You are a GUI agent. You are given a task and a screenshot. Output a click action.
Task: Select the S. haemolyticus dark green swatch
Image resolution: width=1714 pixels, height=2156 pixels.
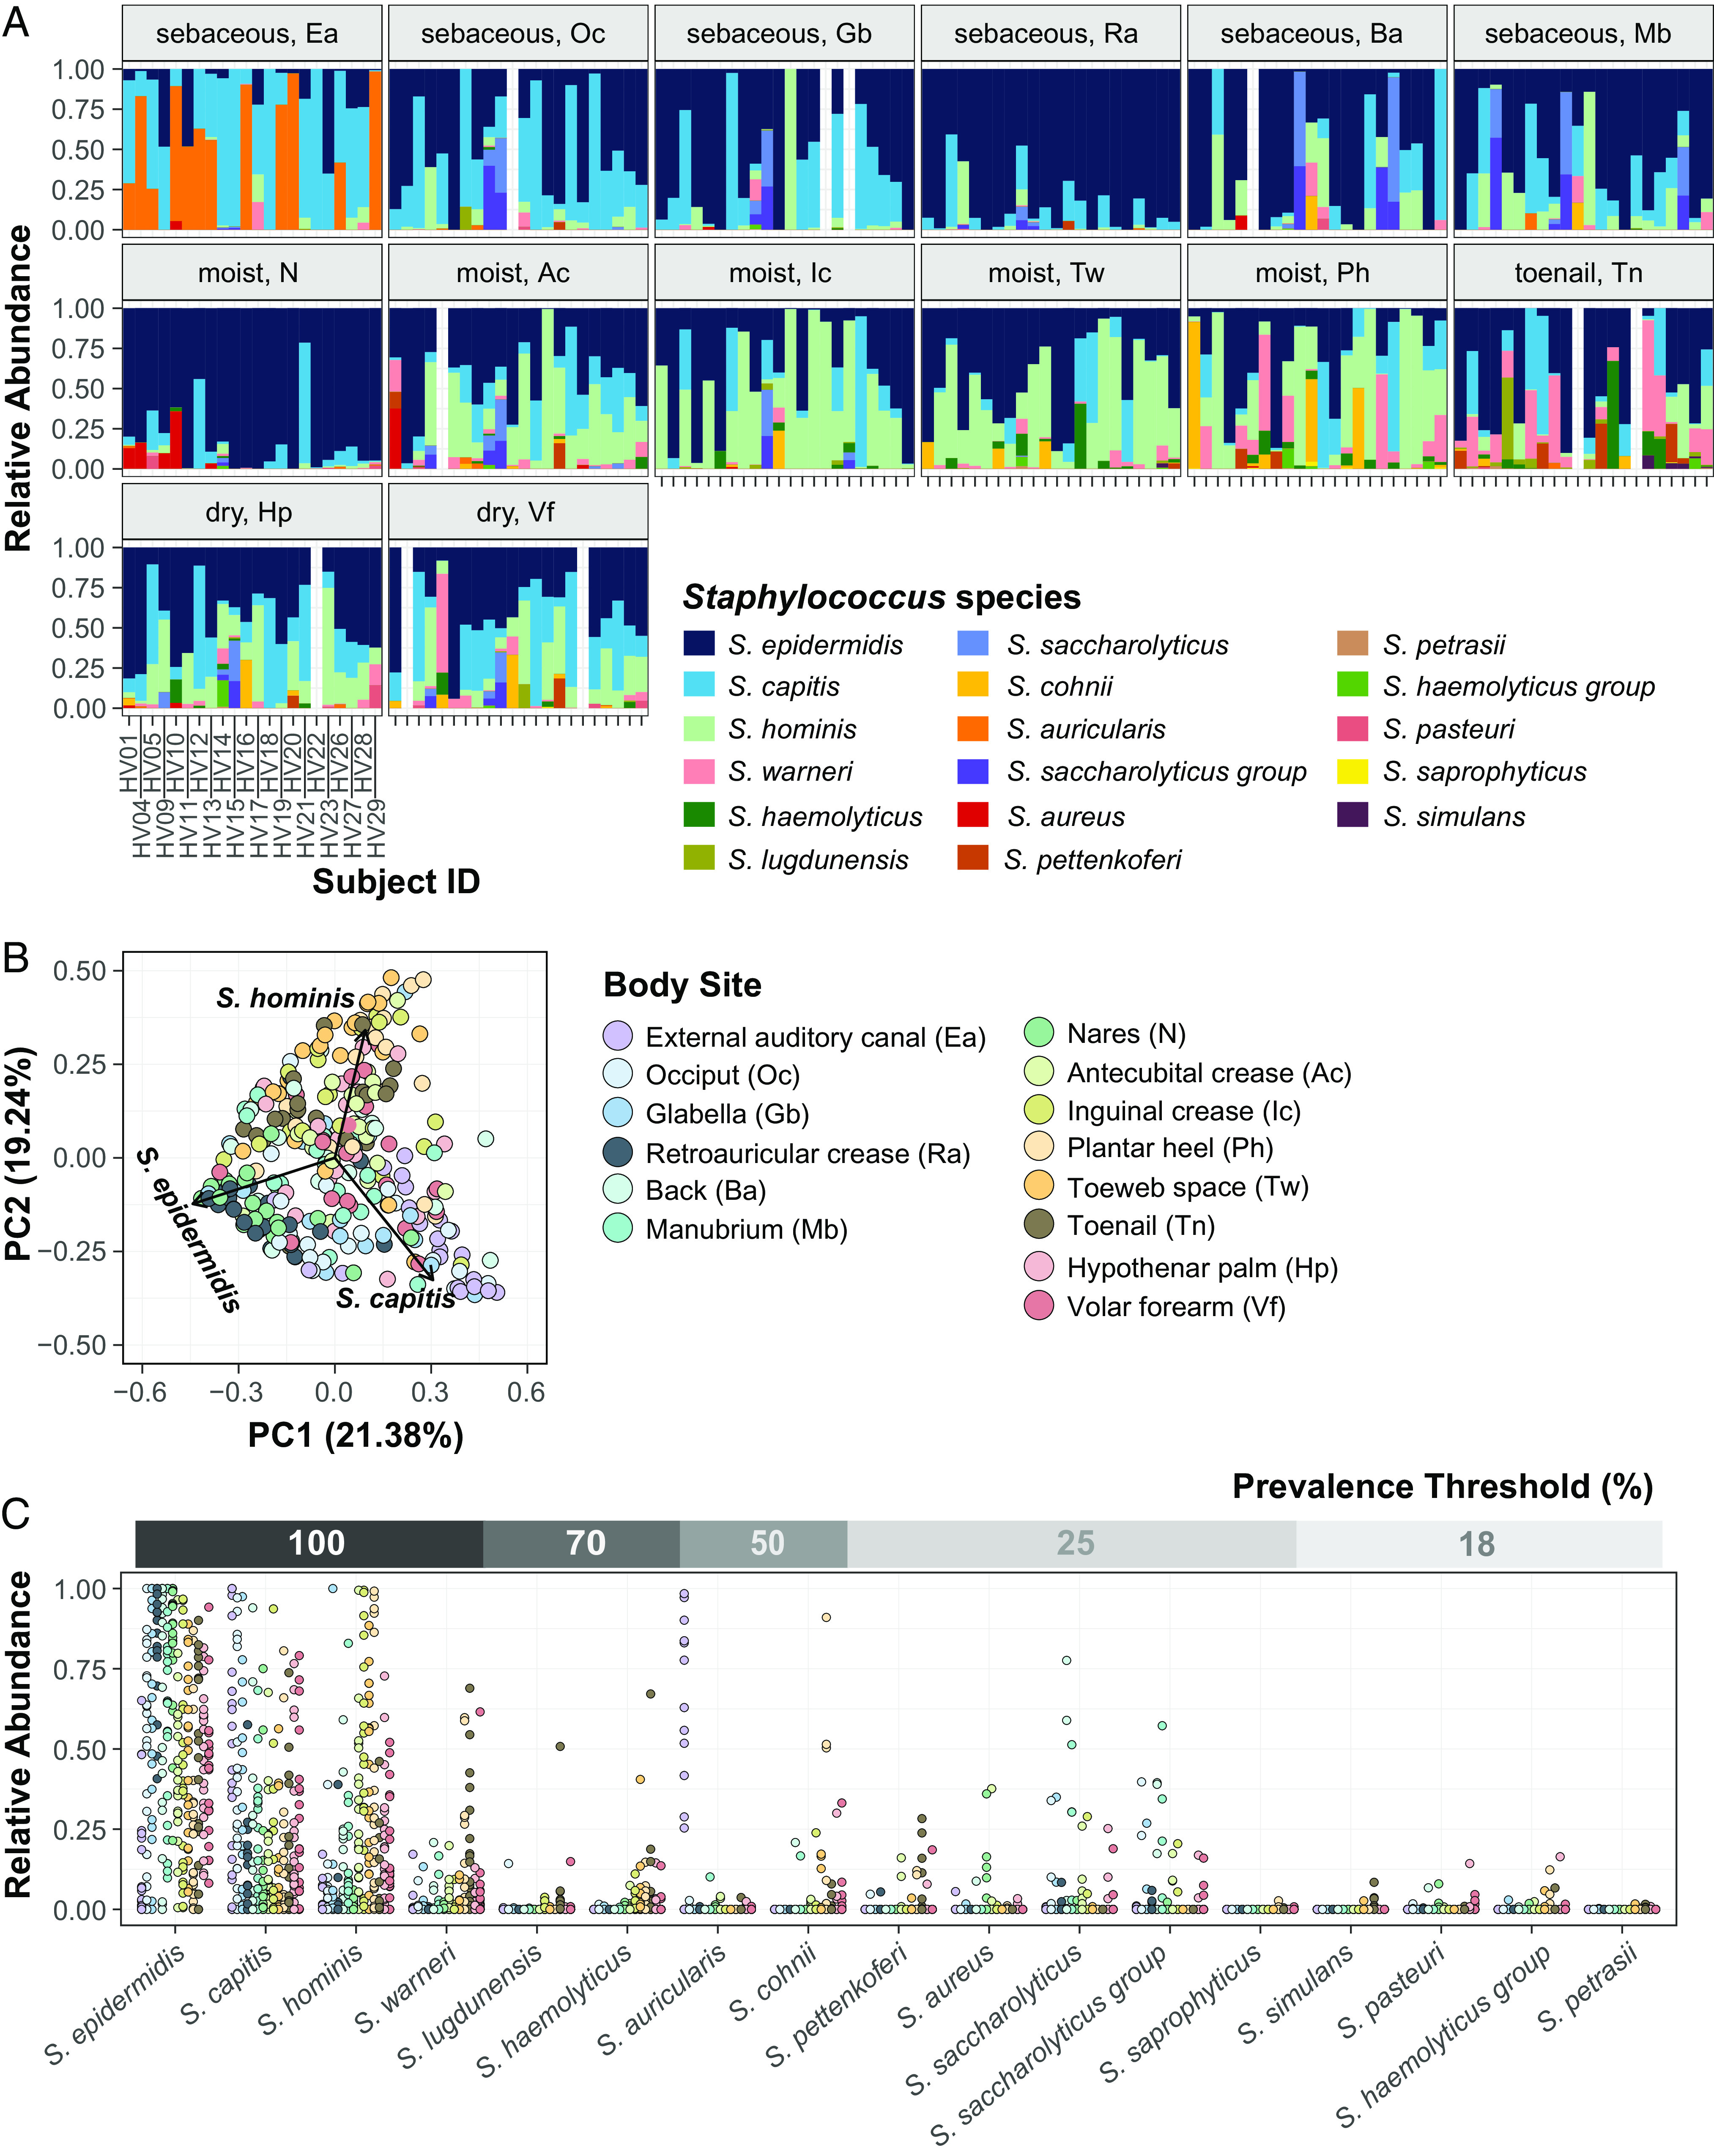[x=699, y=814]
